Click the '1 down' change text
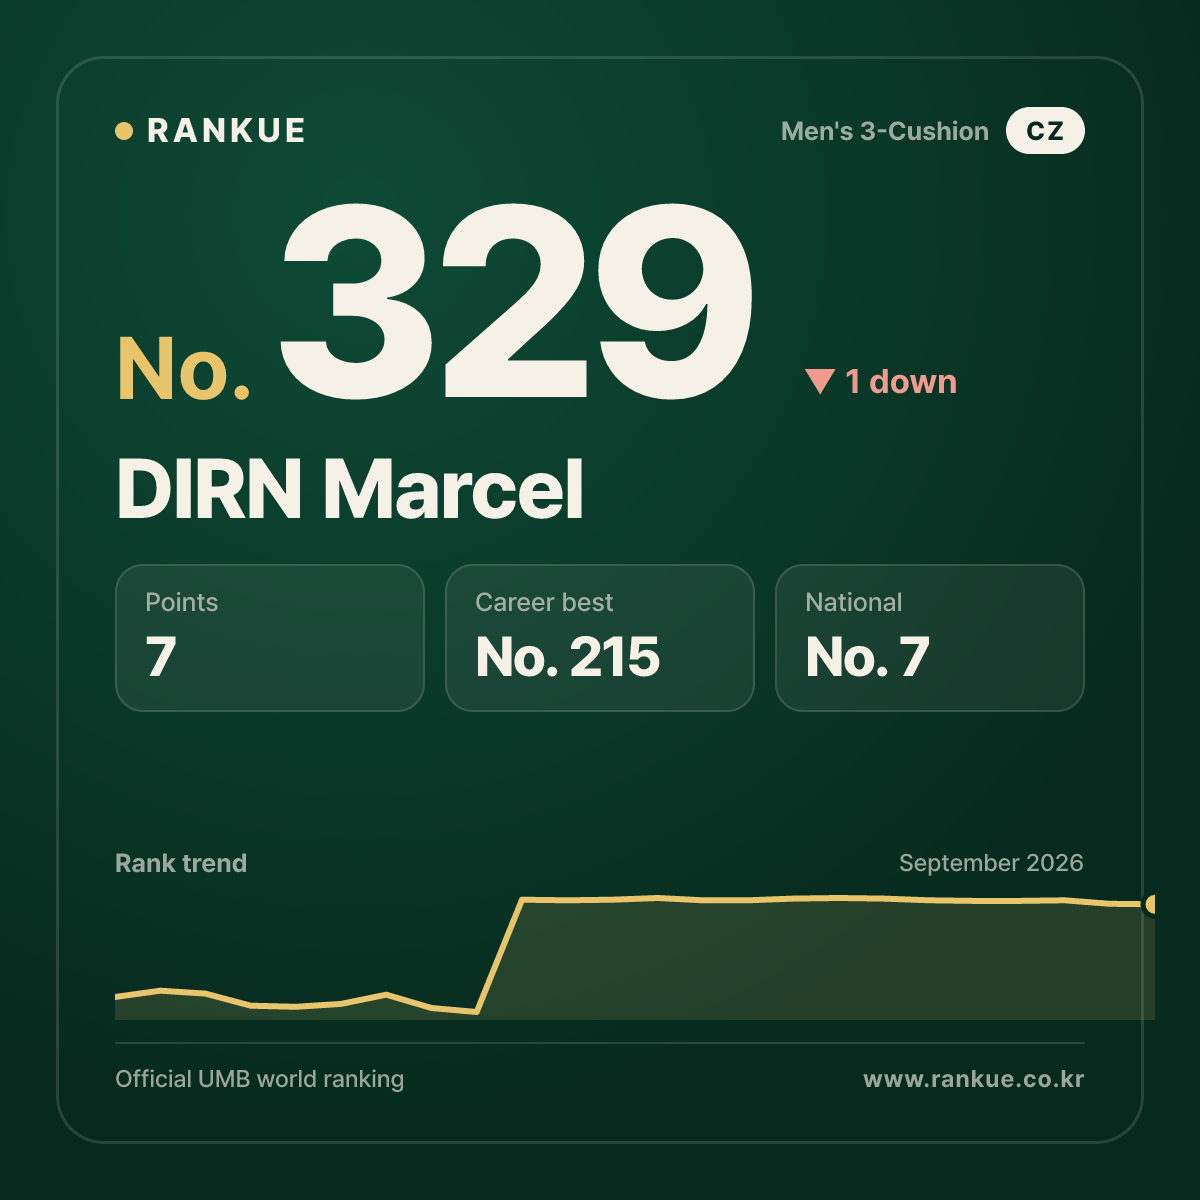The width and height of the screenshot is (1200, 1200). click(901, 381)
